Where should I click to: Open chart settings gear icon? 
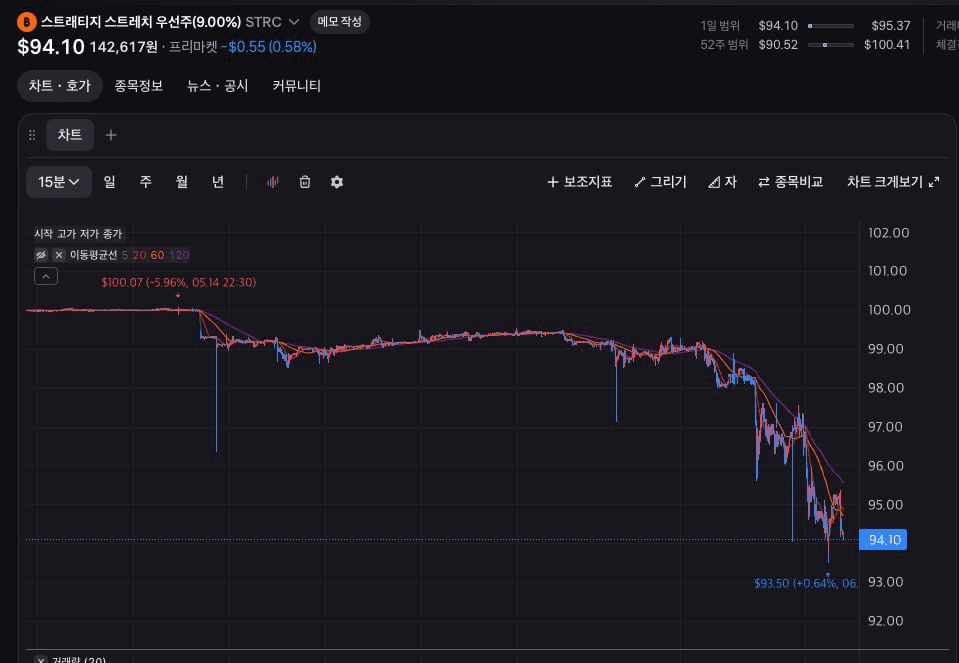click(x=336, y=182)
